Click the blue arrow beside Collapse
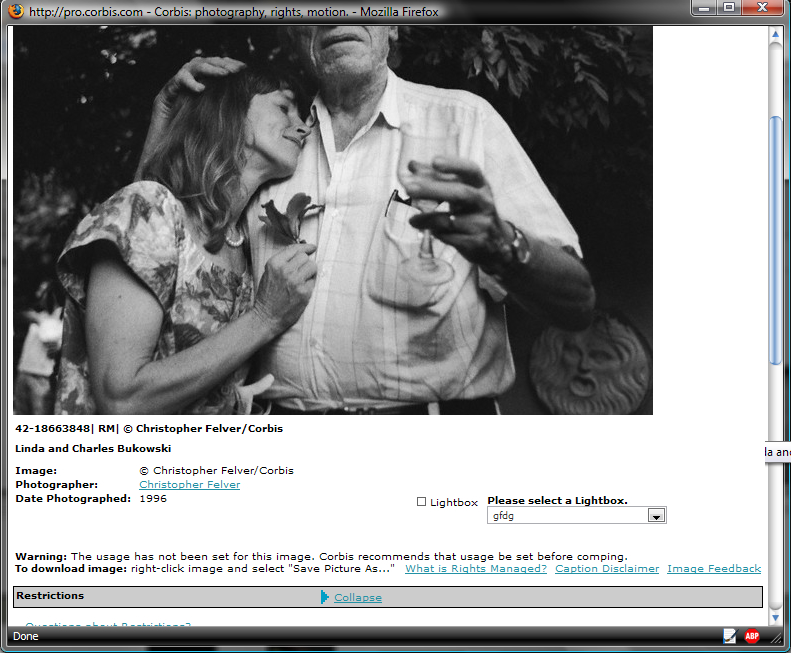Viewport: 791px width, 655px height. pos(324,597)
